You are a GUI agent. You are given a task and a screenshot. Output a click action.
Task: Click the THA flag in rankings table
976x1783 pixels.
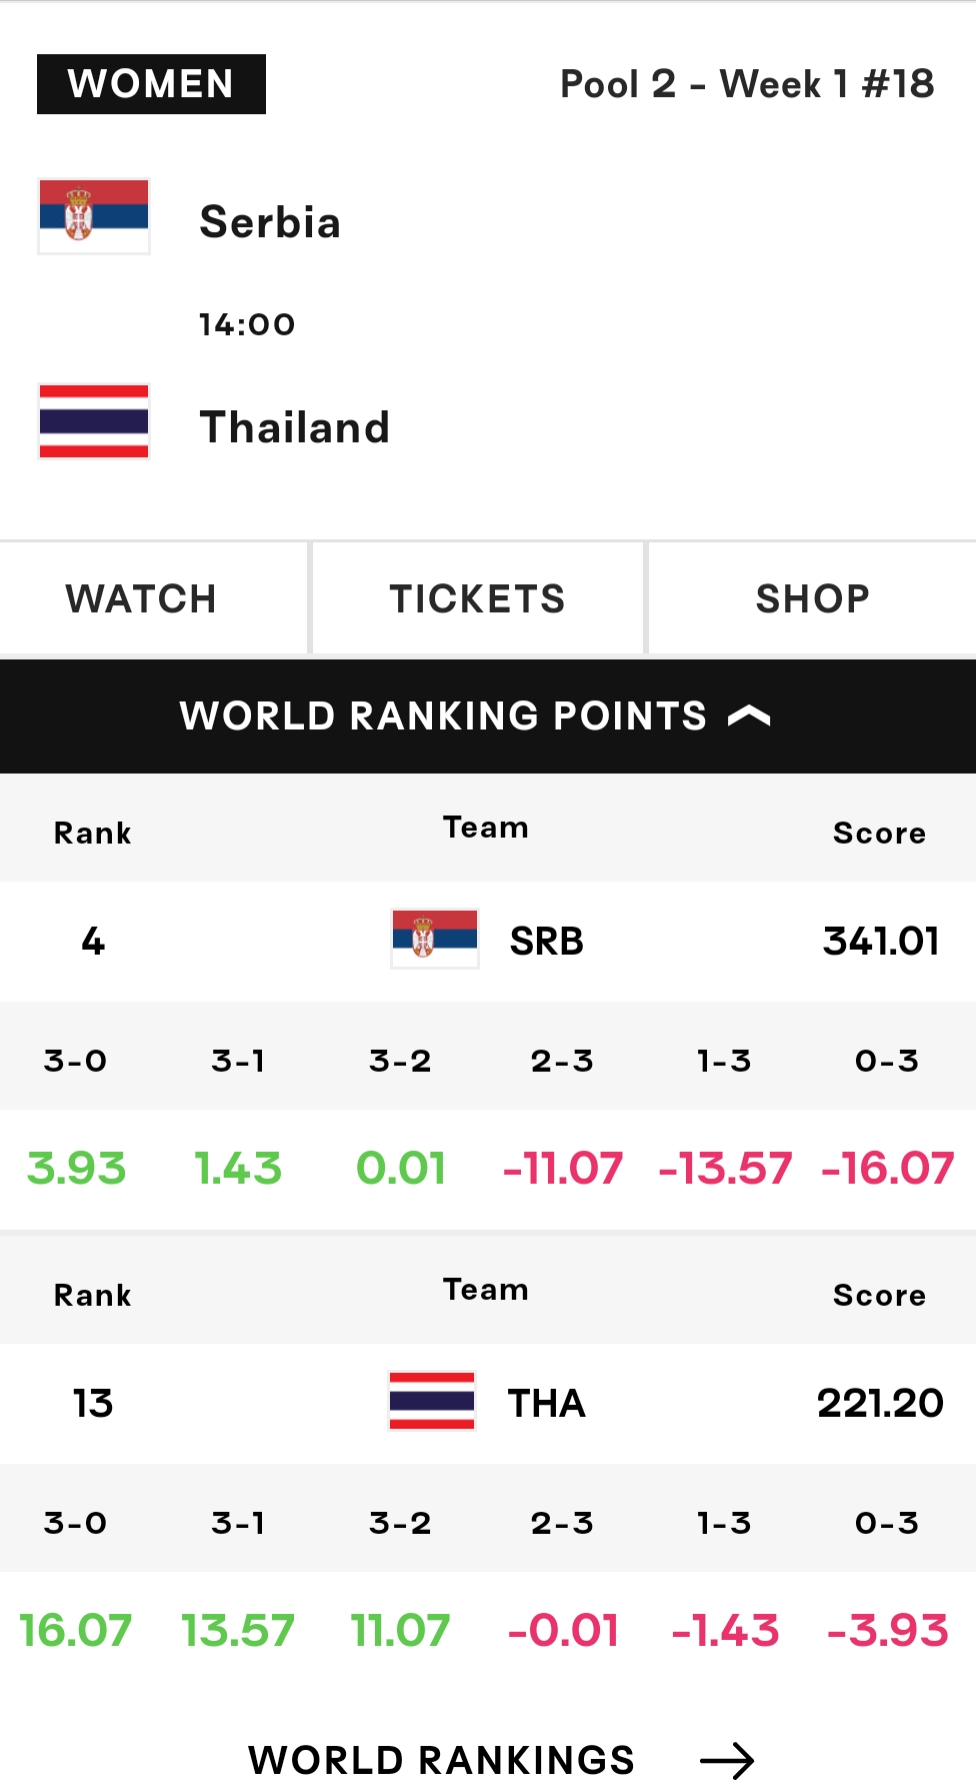pyautogui.click(x=432, y=1401)
